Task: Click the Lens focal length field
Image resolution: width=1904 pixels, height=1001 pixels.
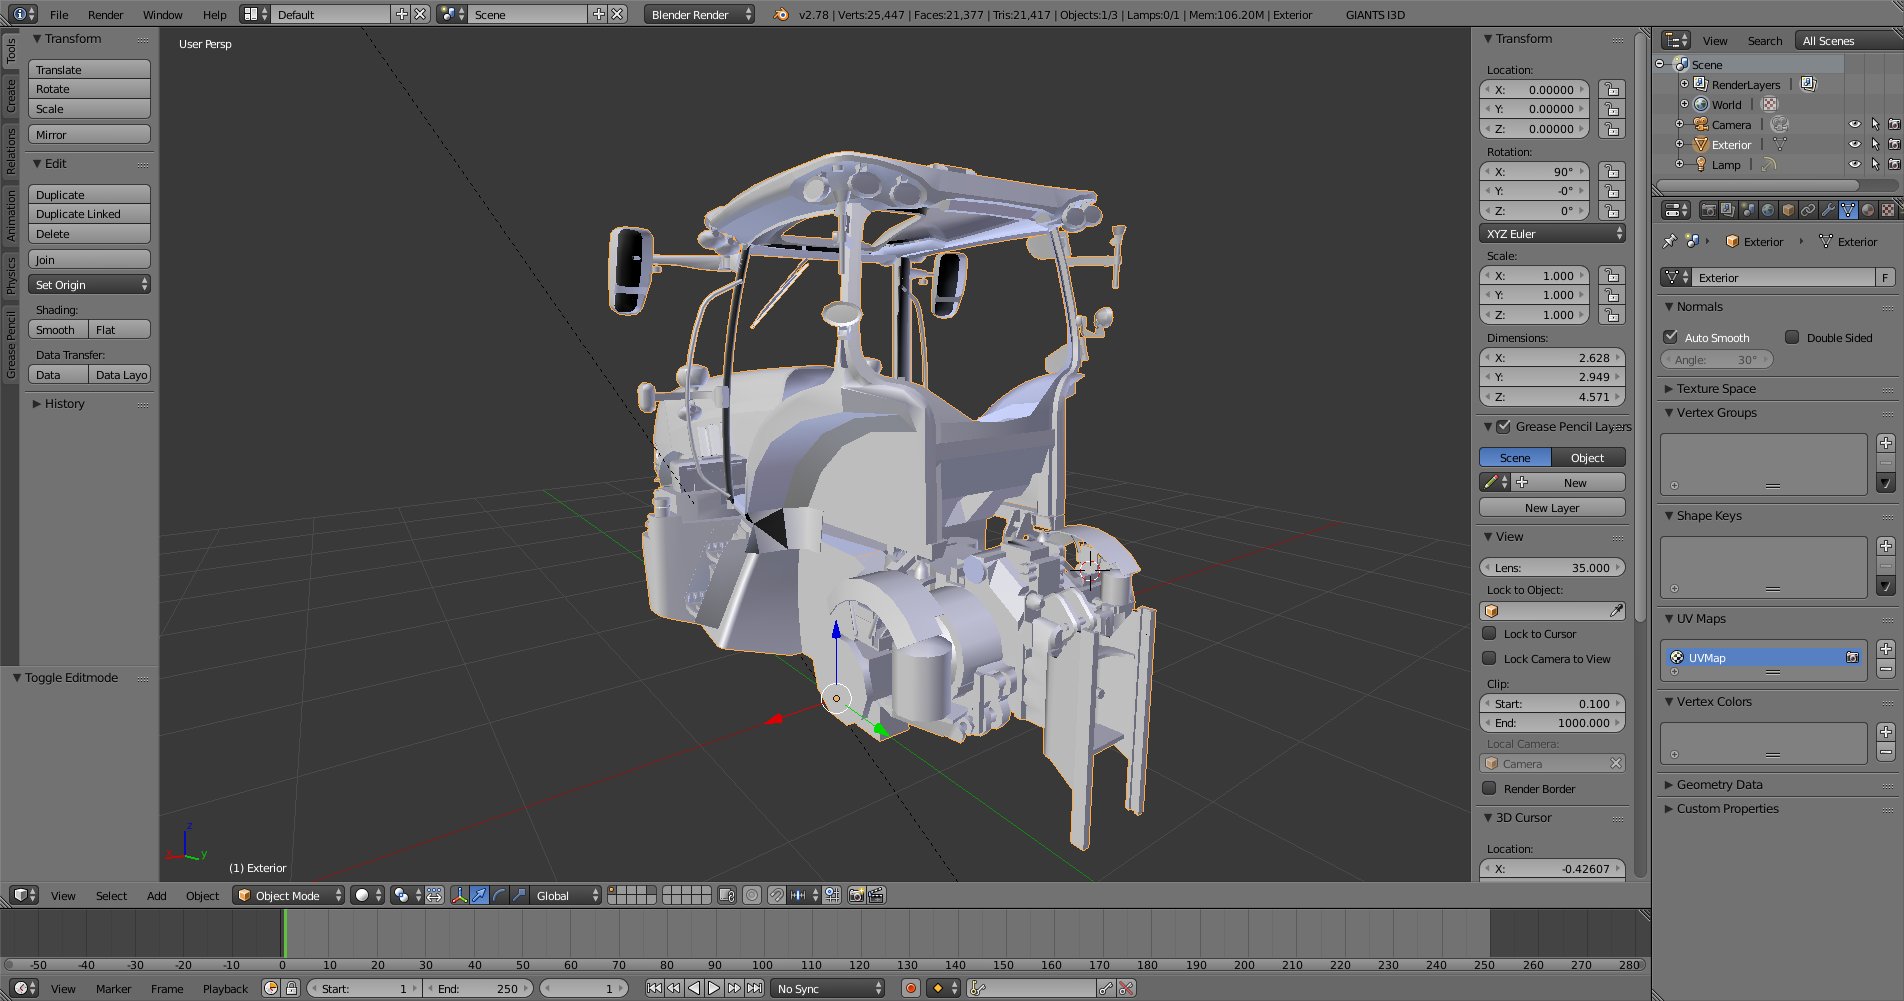Action: (1551, 568)
